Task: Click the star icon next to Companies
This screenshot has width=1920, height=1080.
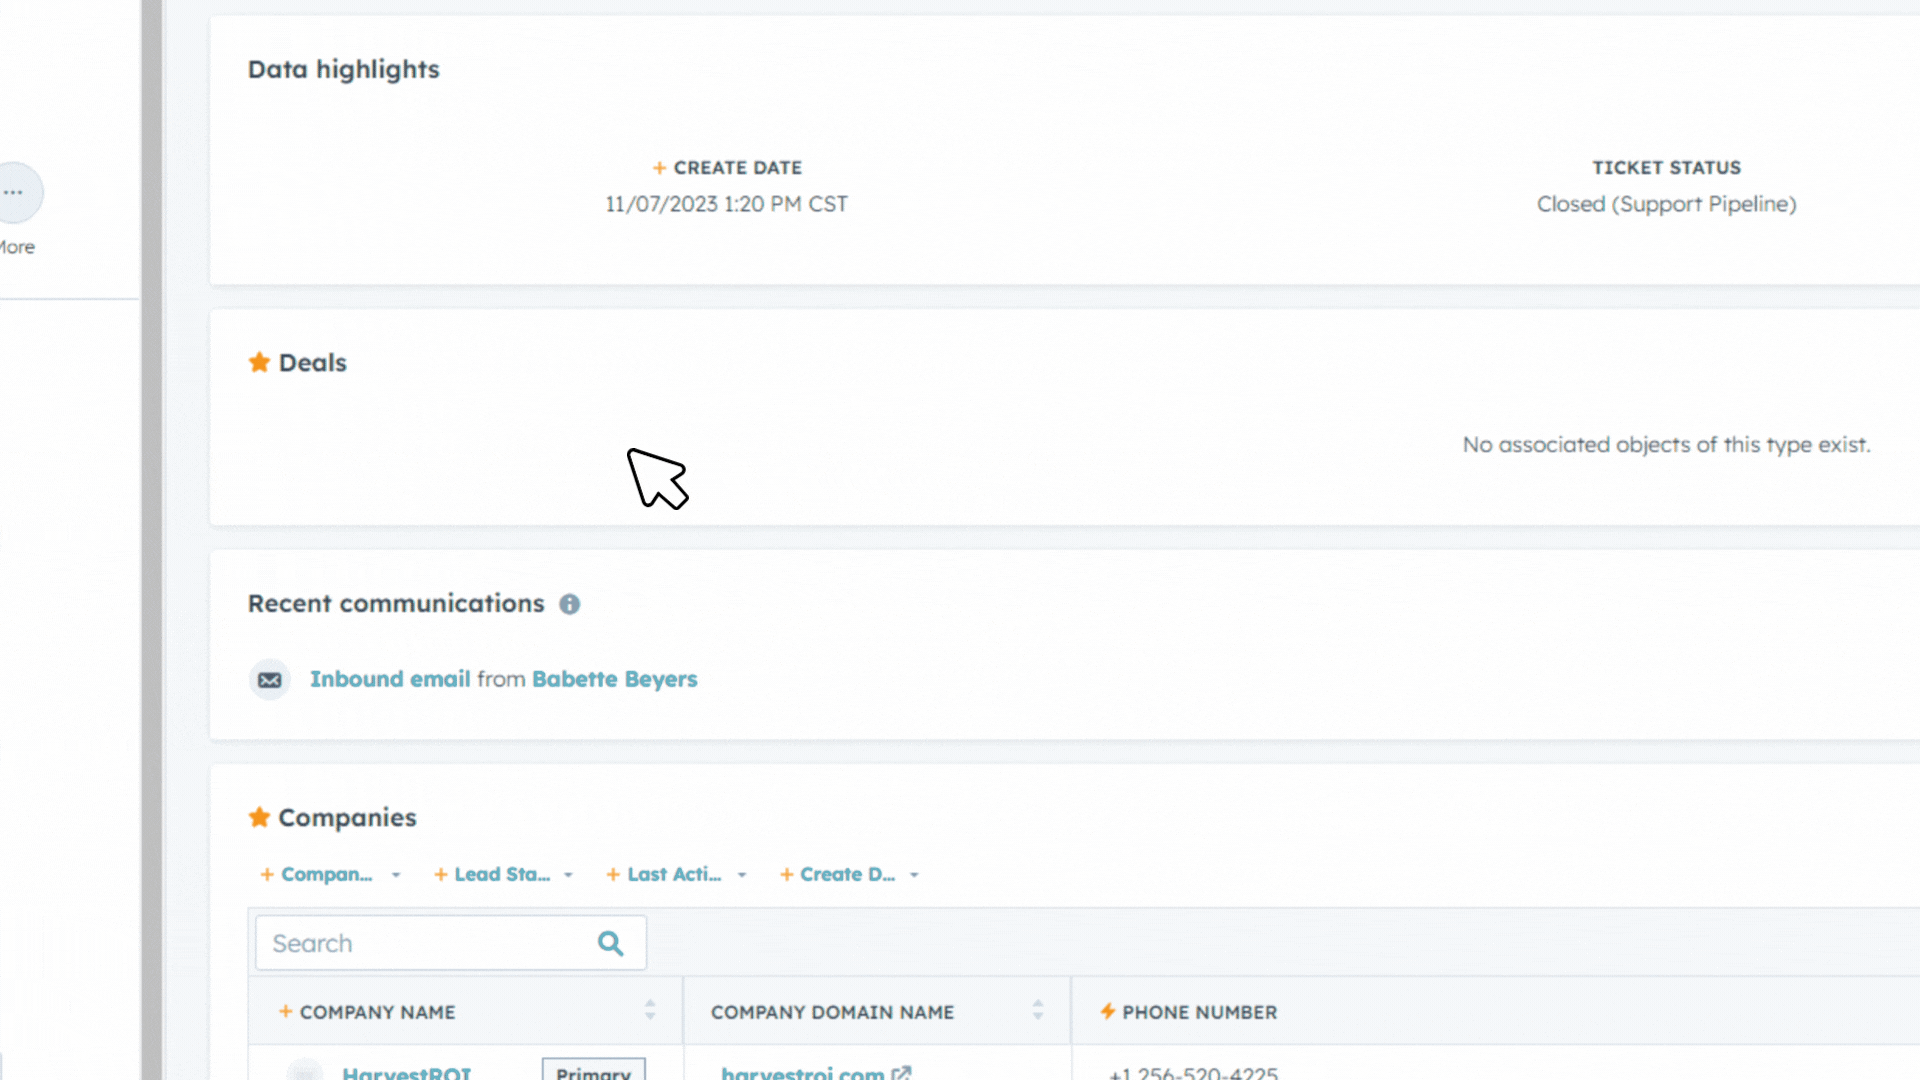Action: pos(258,818)
